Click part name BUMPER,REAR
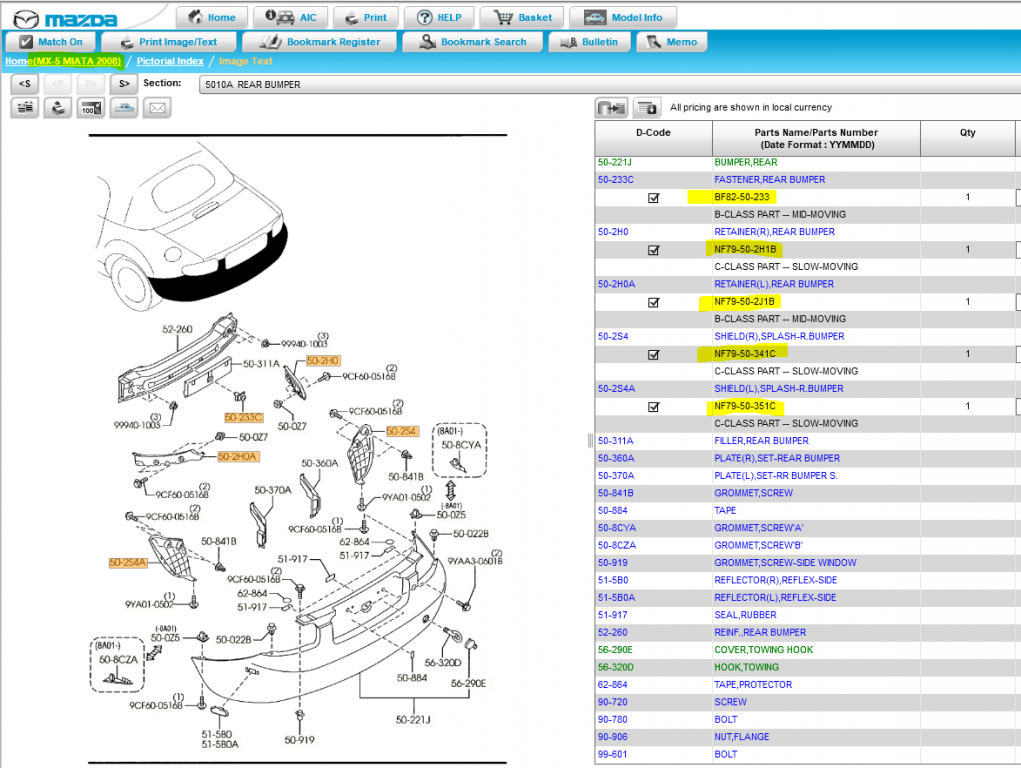The image size is (1021, 768). [x=746, y=162]
